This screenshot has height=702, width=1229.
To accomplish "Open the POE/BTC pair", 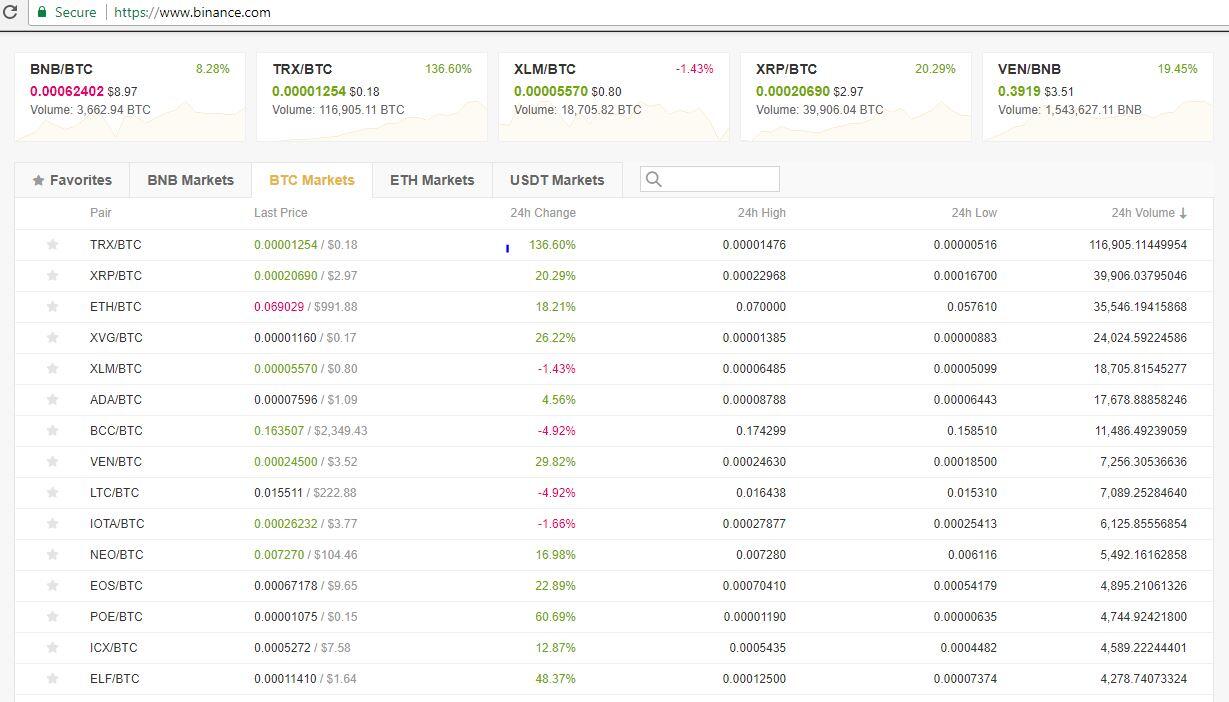I will click(116, 616).
